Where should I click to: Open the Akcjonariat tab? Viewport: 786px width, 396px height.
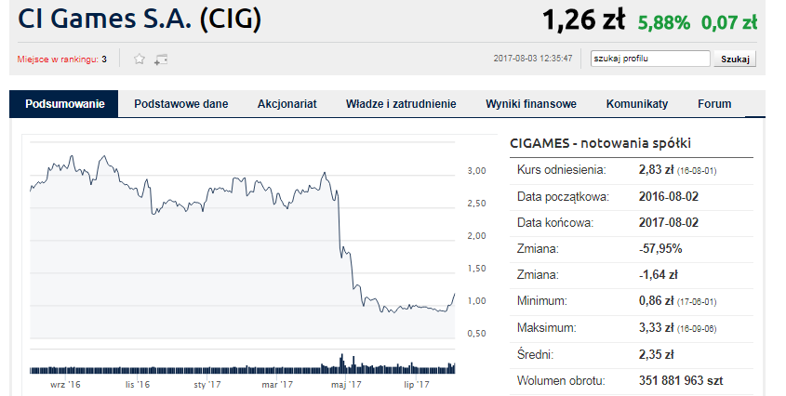287,104
